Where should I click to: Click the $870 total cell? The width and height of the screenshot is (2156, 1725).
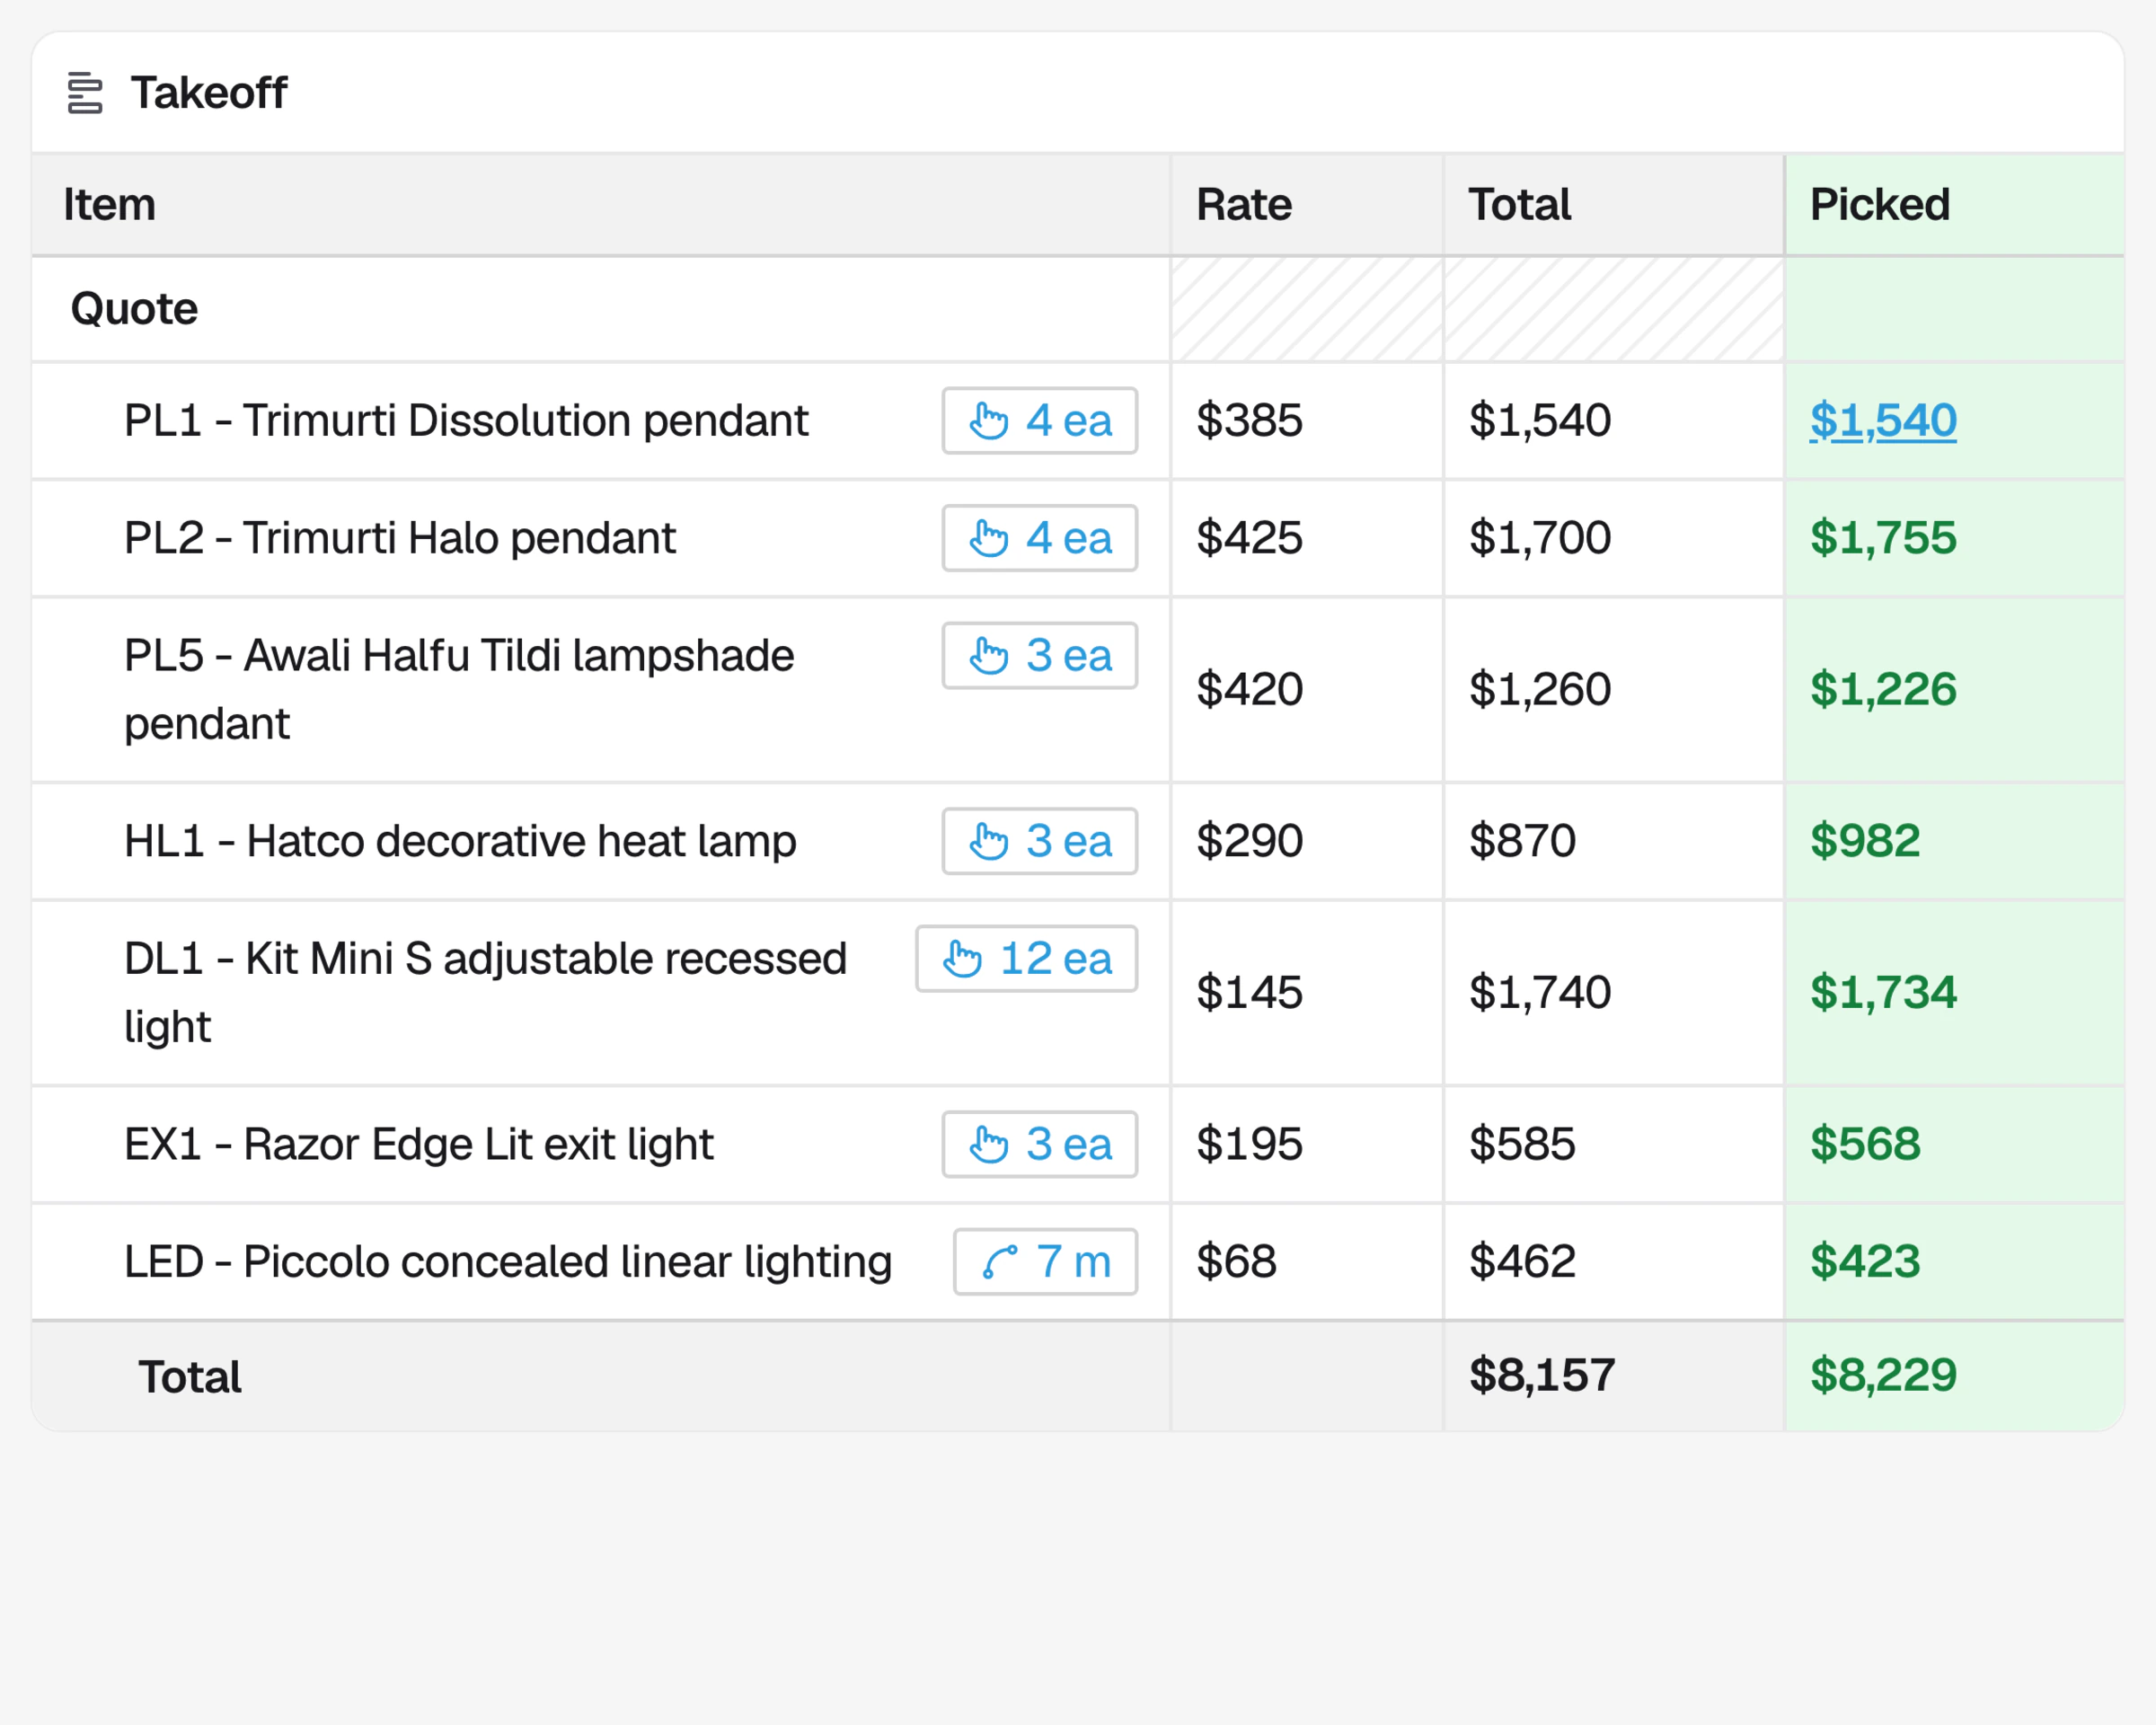[x=1614, y=841]
